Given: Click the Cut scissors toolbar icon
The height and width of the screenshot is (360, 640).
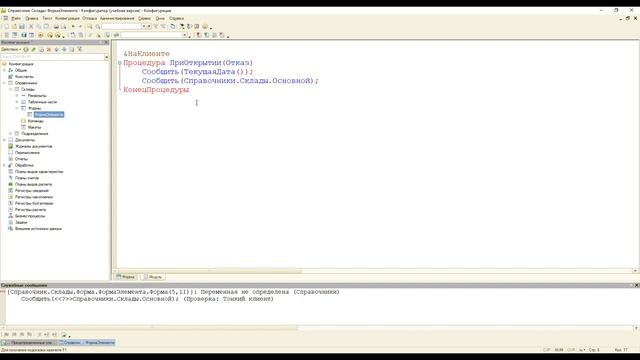Looking at the screenshot, I should [x=31, y=27].
